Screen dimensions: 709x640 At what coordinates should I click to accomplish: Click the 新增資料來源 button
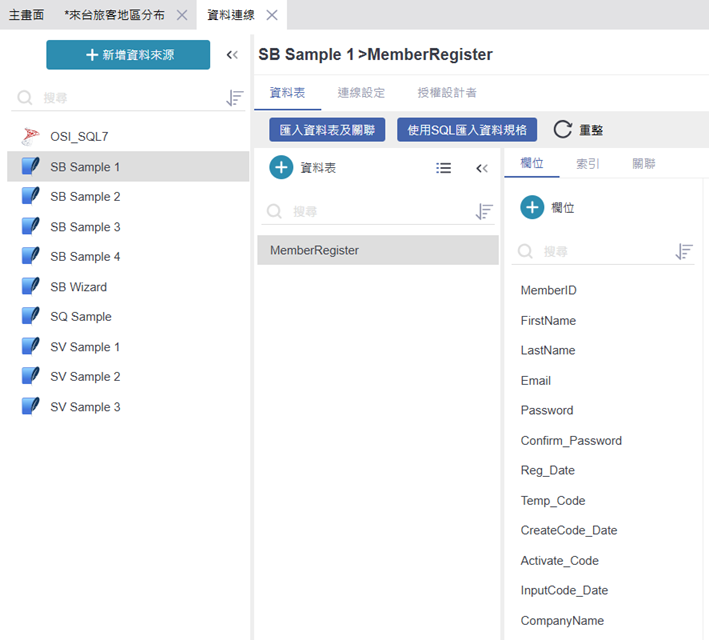(x=128, y=55)
